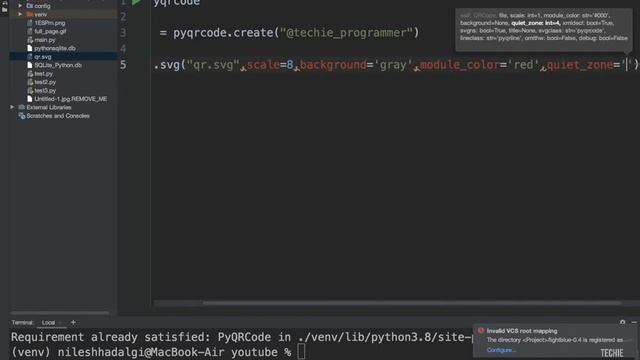This screenshot has height=360, width=640.
Task: Add a new terminal session tab
Action: pyautogui.click(x=73, y=322)
